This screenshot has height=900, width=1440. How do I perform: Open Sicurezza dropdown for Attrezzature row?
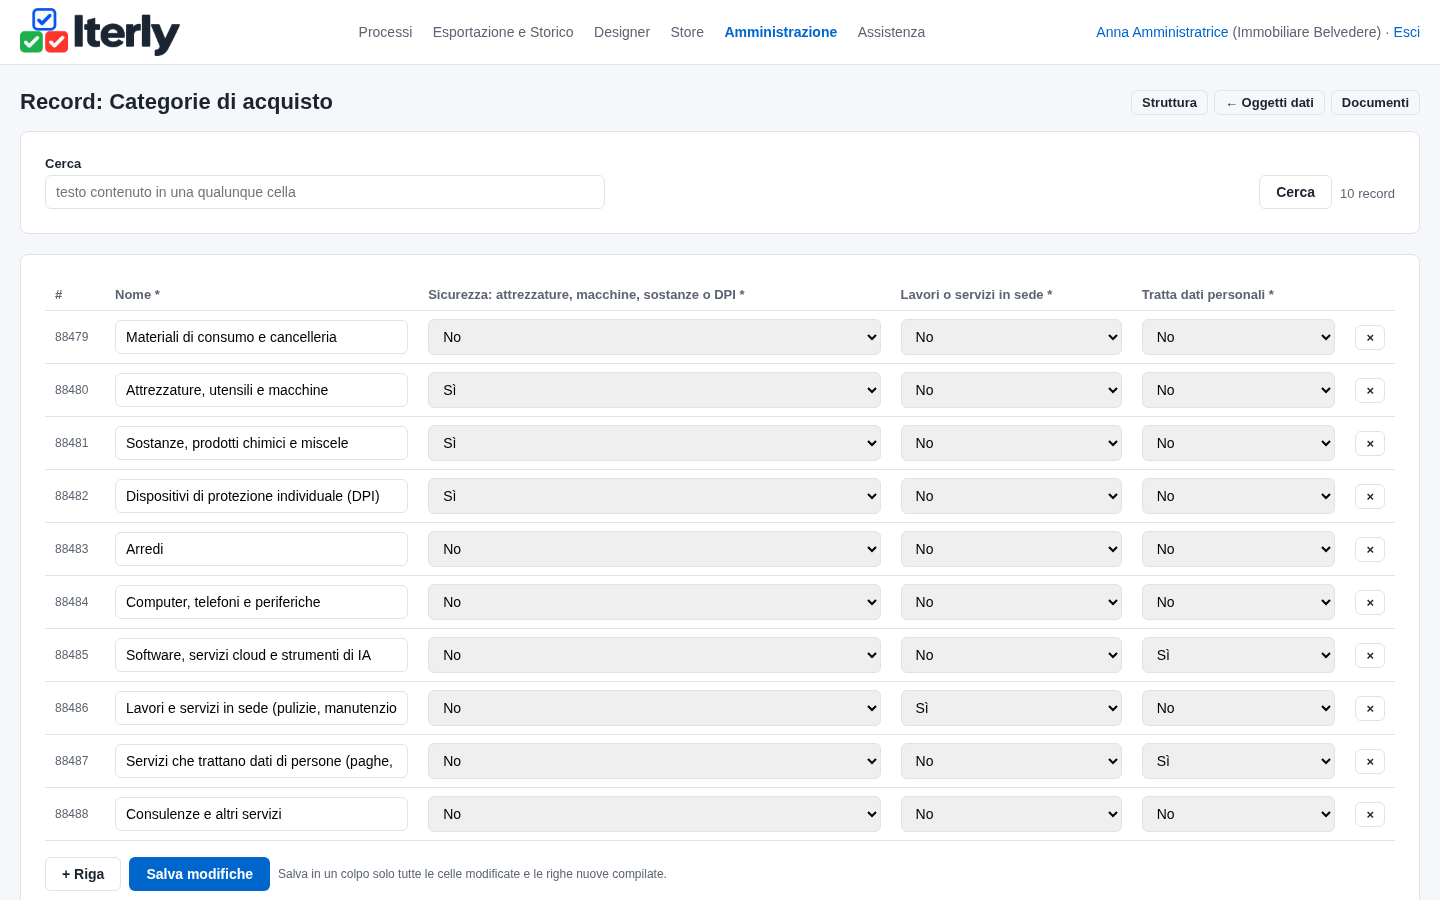654,390
